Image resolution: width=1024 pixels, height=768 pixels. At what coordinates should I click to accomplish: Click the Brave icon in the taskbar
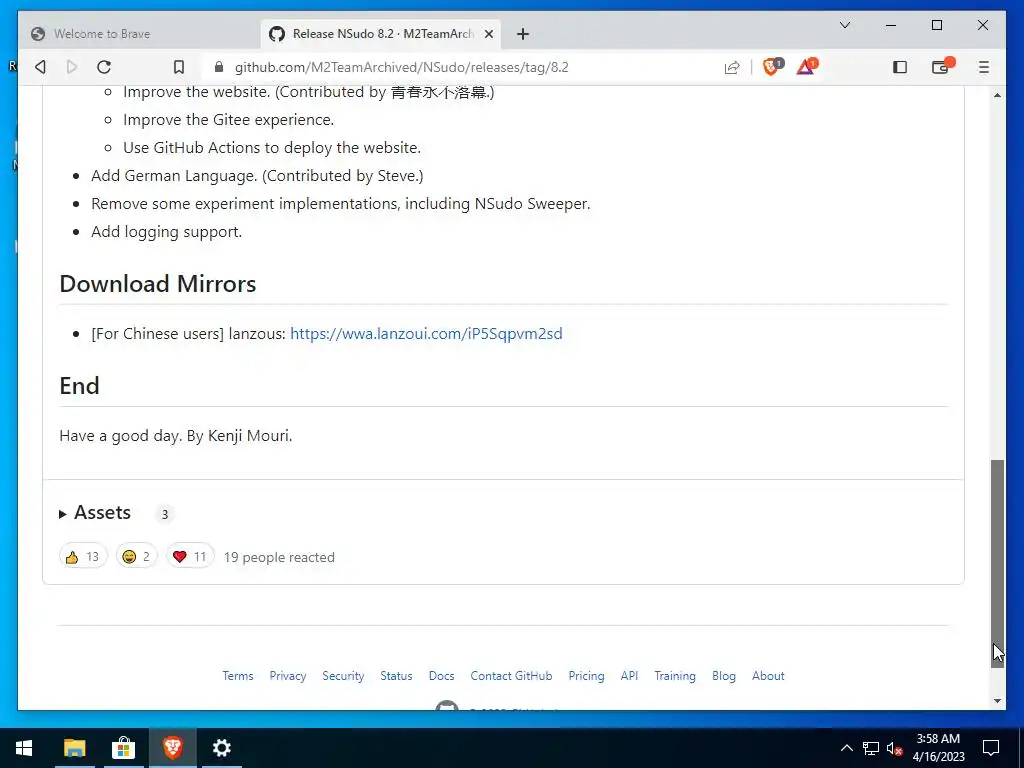point(172,748)
